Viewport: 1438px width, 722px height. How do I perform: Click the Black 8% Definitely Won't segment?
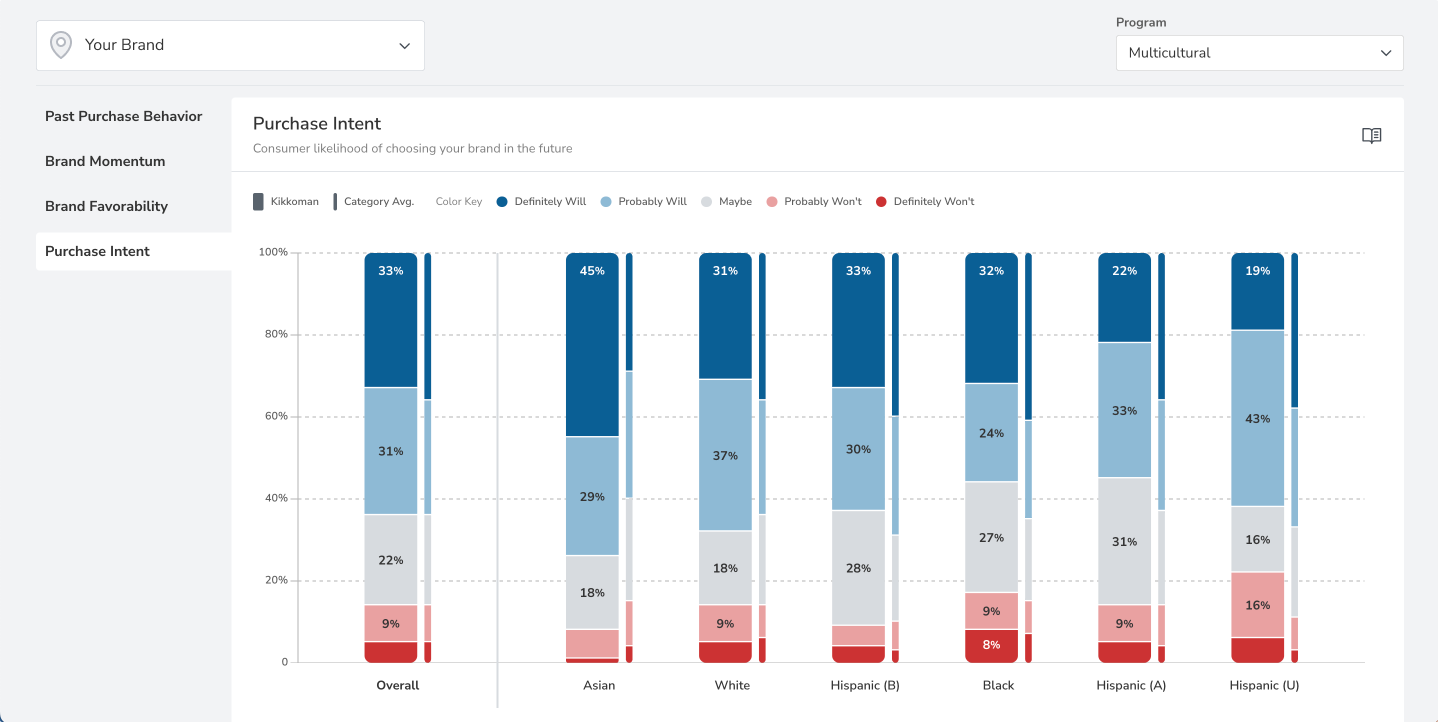(x=991, y=645)
